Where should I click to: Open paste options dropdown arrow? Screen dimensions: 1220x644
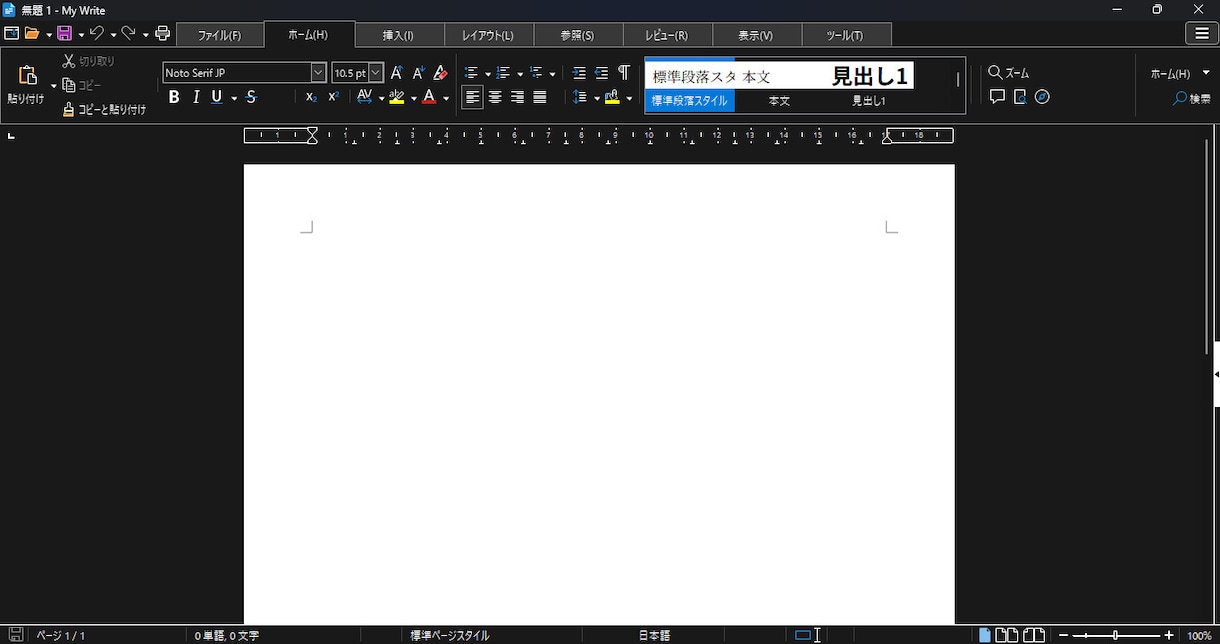coord(53,86)
